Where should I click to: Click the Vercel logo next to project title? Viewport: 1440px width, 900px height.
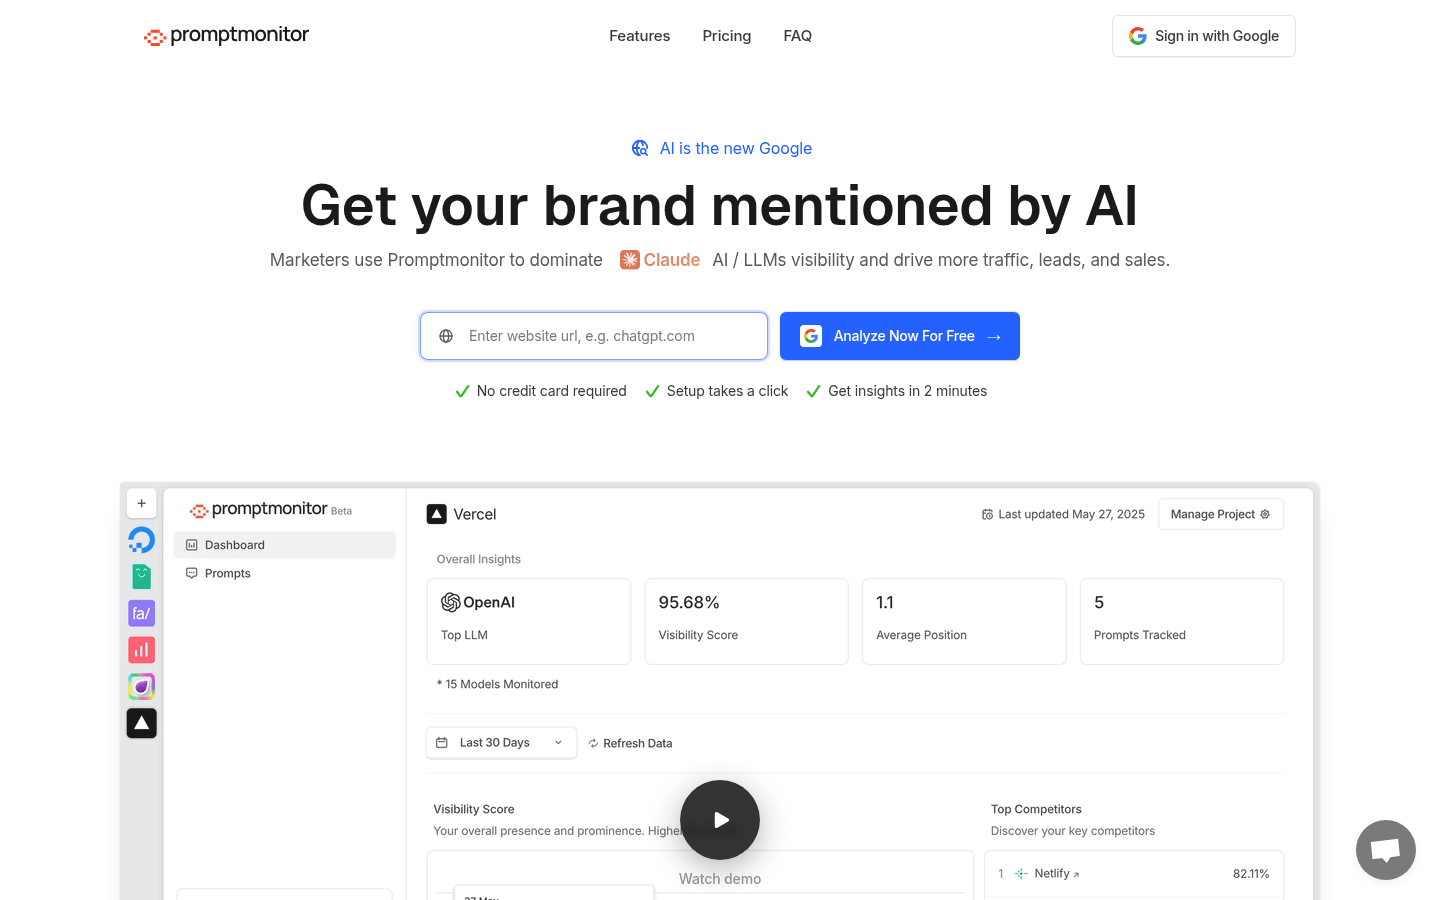(x=437, y=514)
